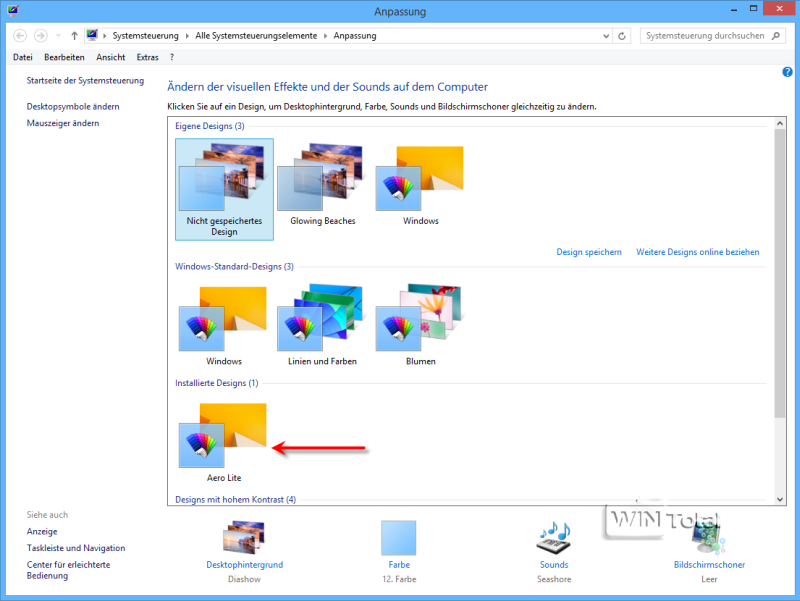Viewport: 800px width, 601px height.
Task: Open the Sounds settings icon
Action: (x=554, y=538)
